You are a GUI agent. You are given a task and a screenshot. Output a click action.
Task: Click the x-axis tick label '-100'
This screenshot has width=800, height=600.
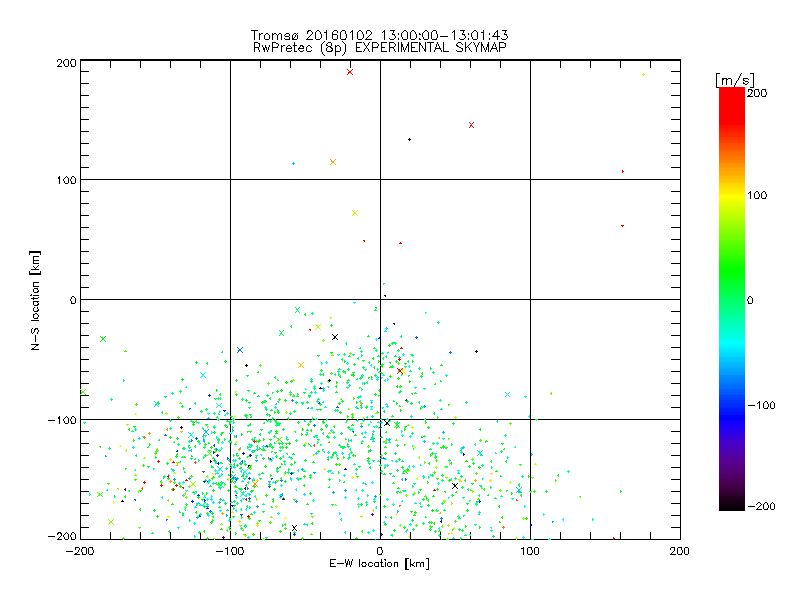[x=230, y=551]
